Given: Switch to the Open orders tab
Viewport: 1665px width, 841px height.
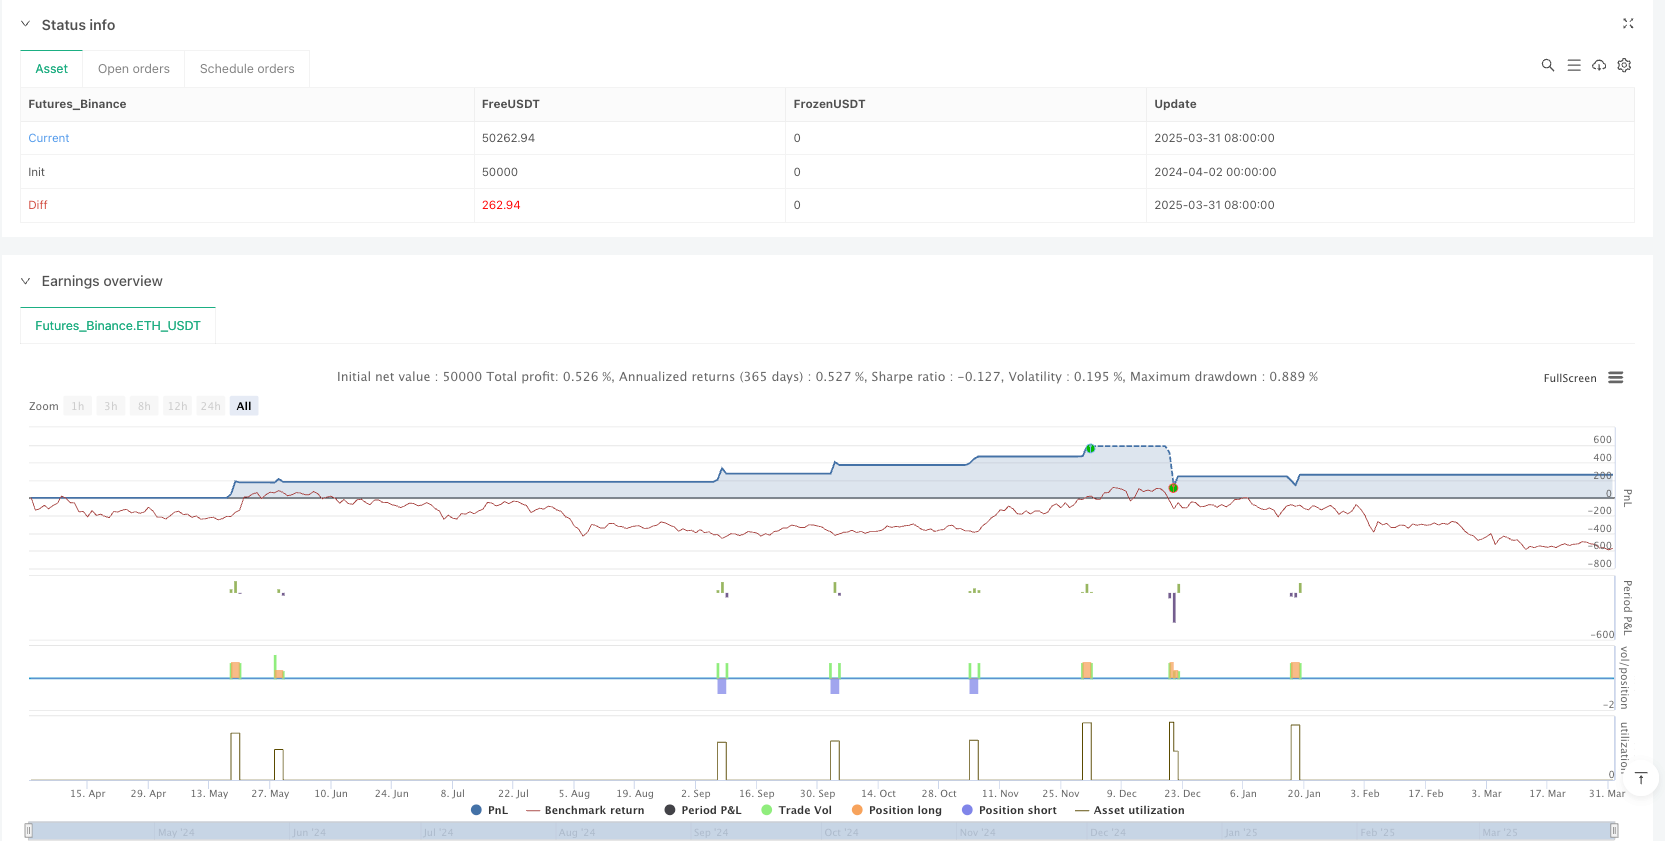Looking at the screenshot, I should tap(134, 69).
